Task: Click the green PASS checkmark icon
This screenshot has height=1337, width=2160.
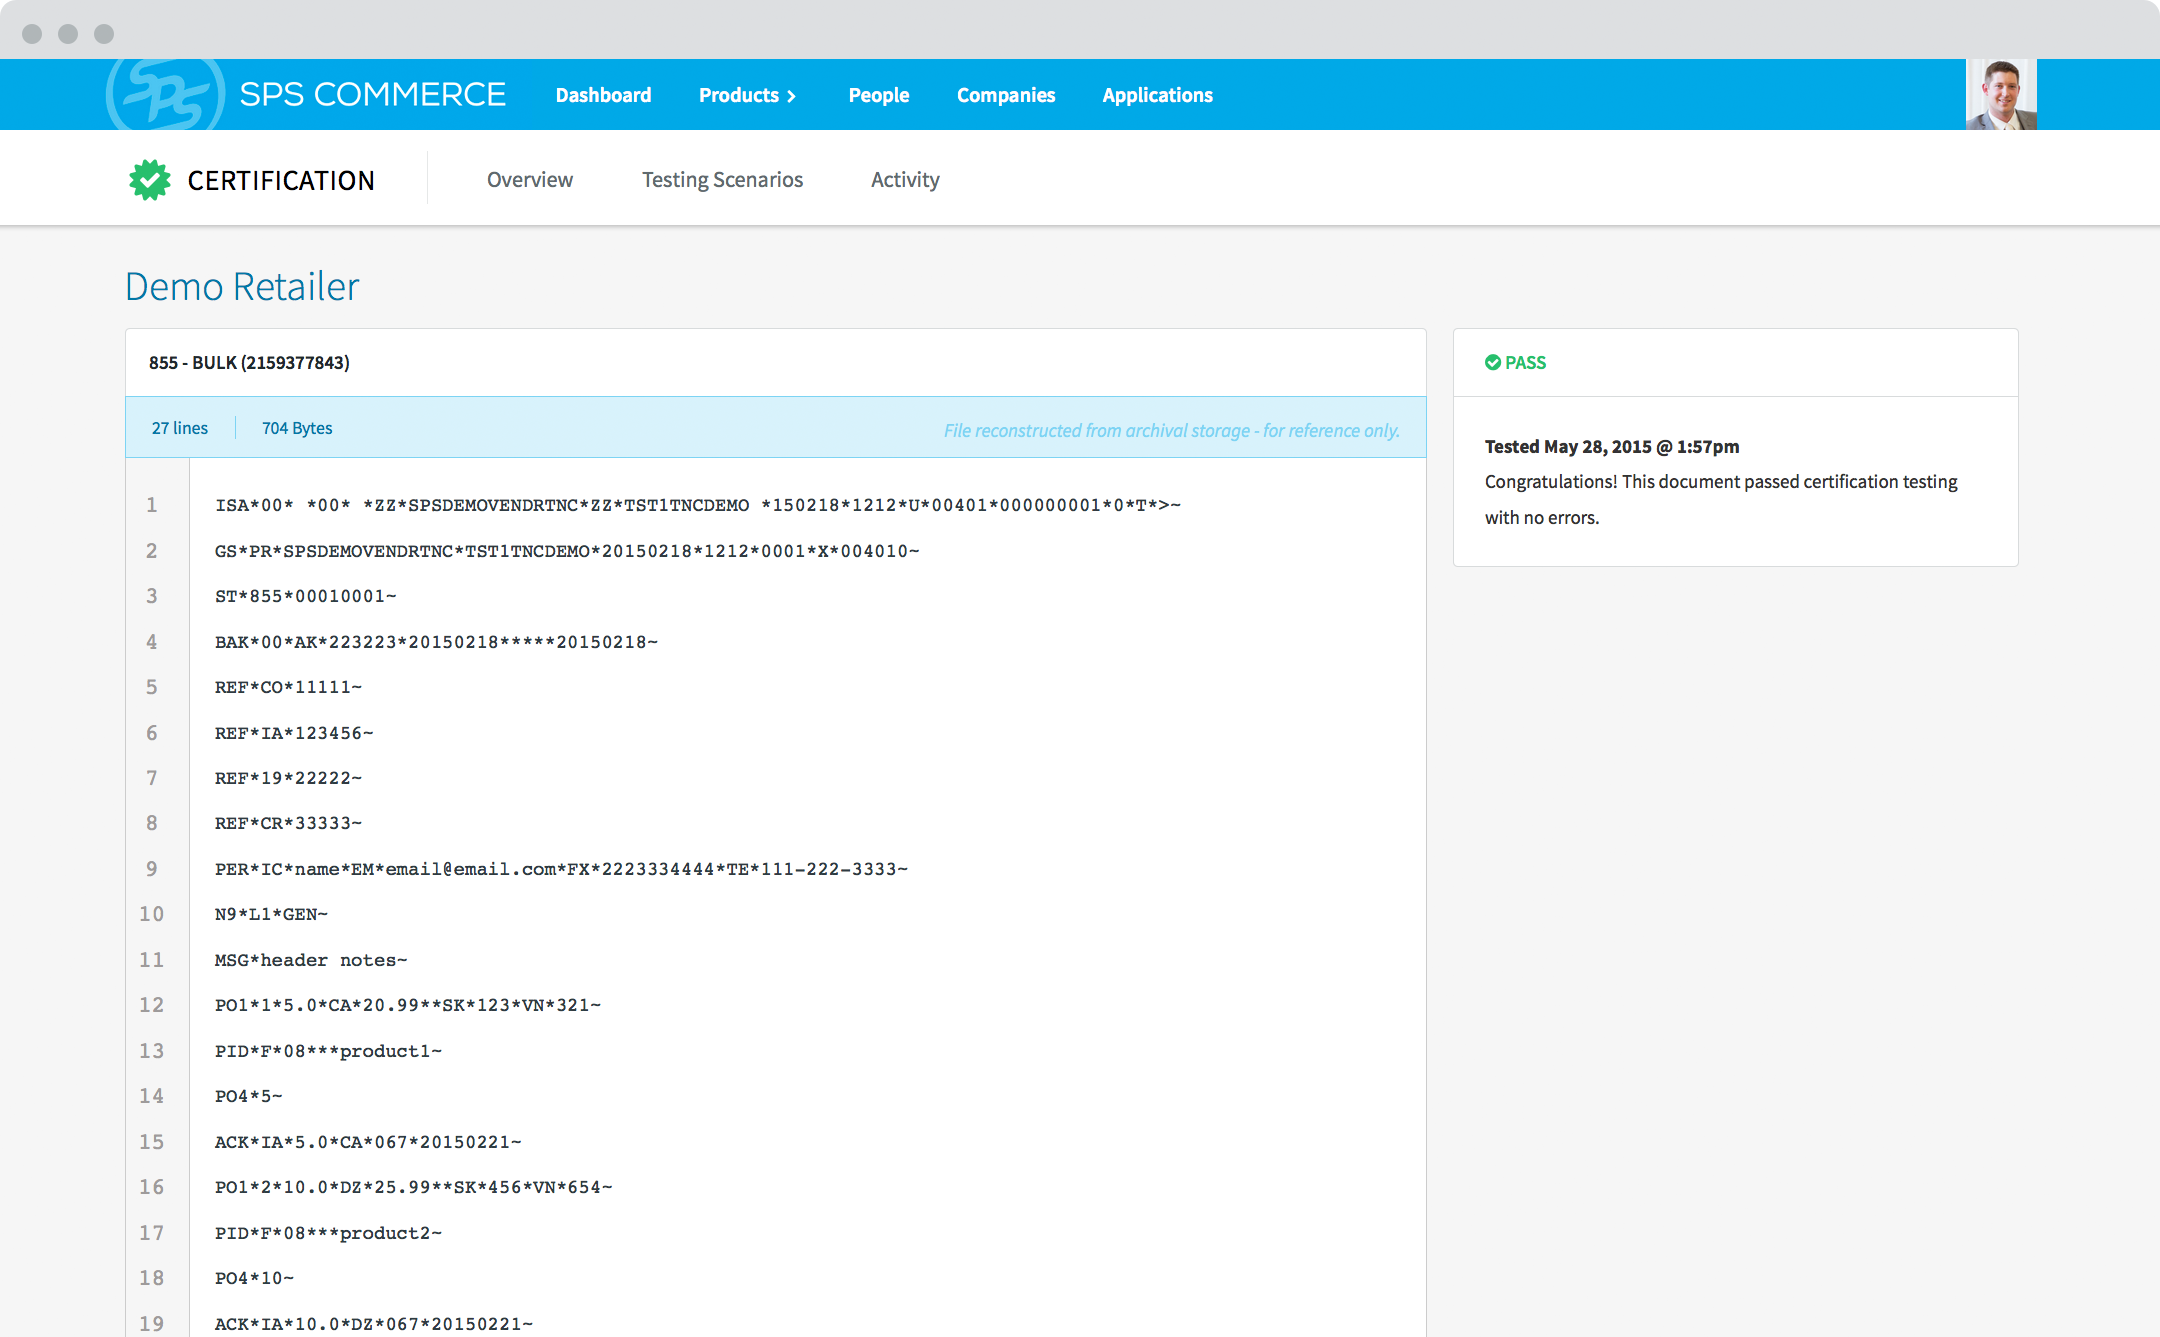Action: coord(1493,362)
